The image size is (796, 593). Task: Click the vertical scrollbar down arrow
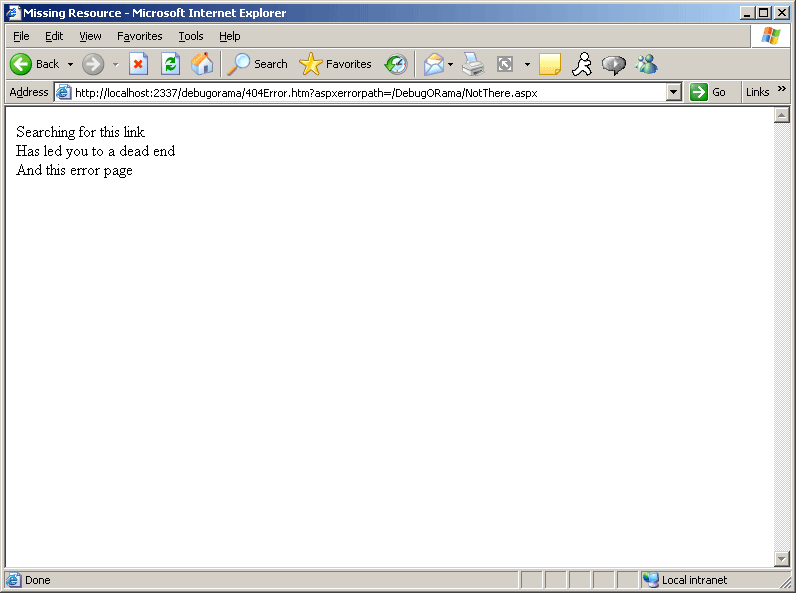782,558
